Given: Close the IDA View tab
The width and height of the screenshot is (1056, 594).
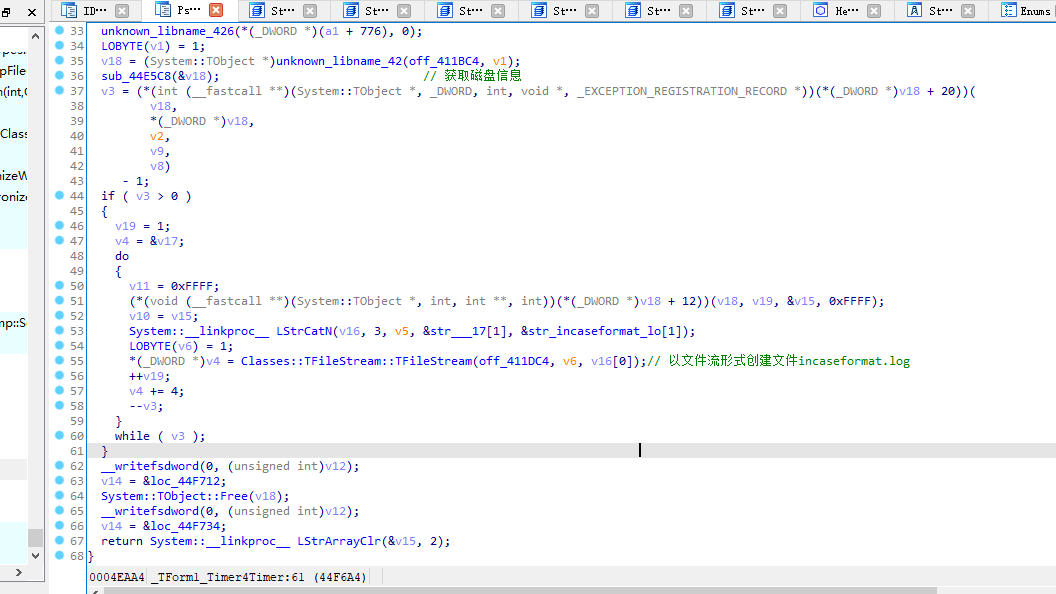Looking at the screenshot, I should [x=122, y=11].
